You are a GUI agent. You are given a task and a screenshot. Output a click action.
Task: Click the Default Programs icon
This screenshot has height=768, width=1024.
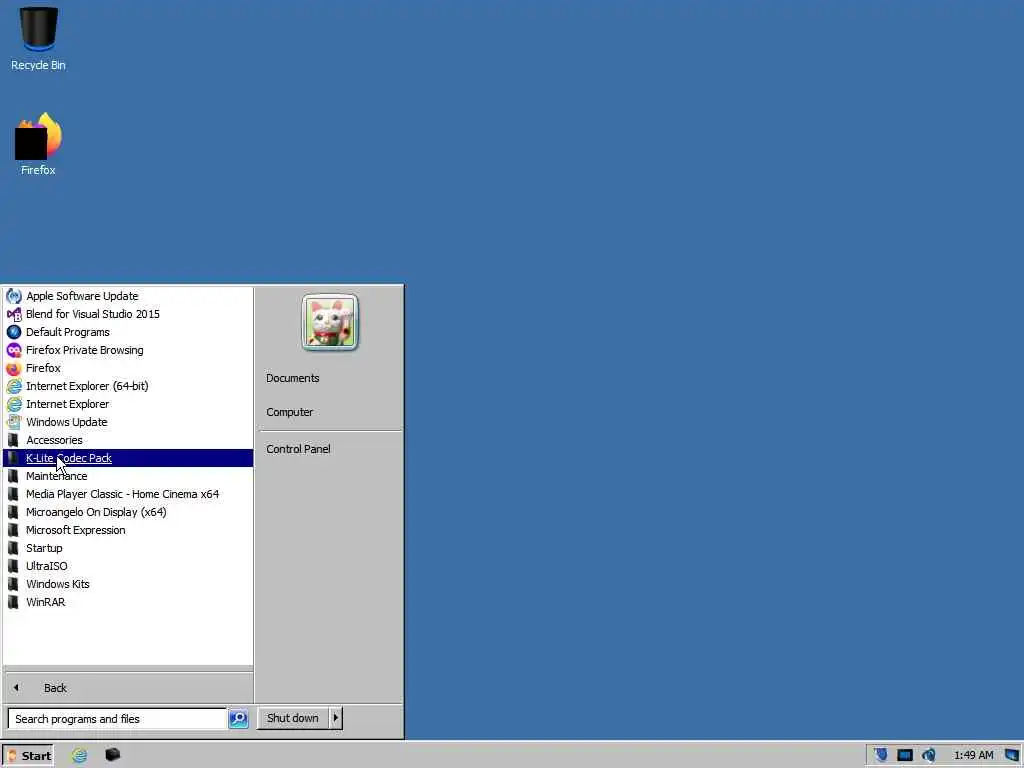tap(14, 332)
